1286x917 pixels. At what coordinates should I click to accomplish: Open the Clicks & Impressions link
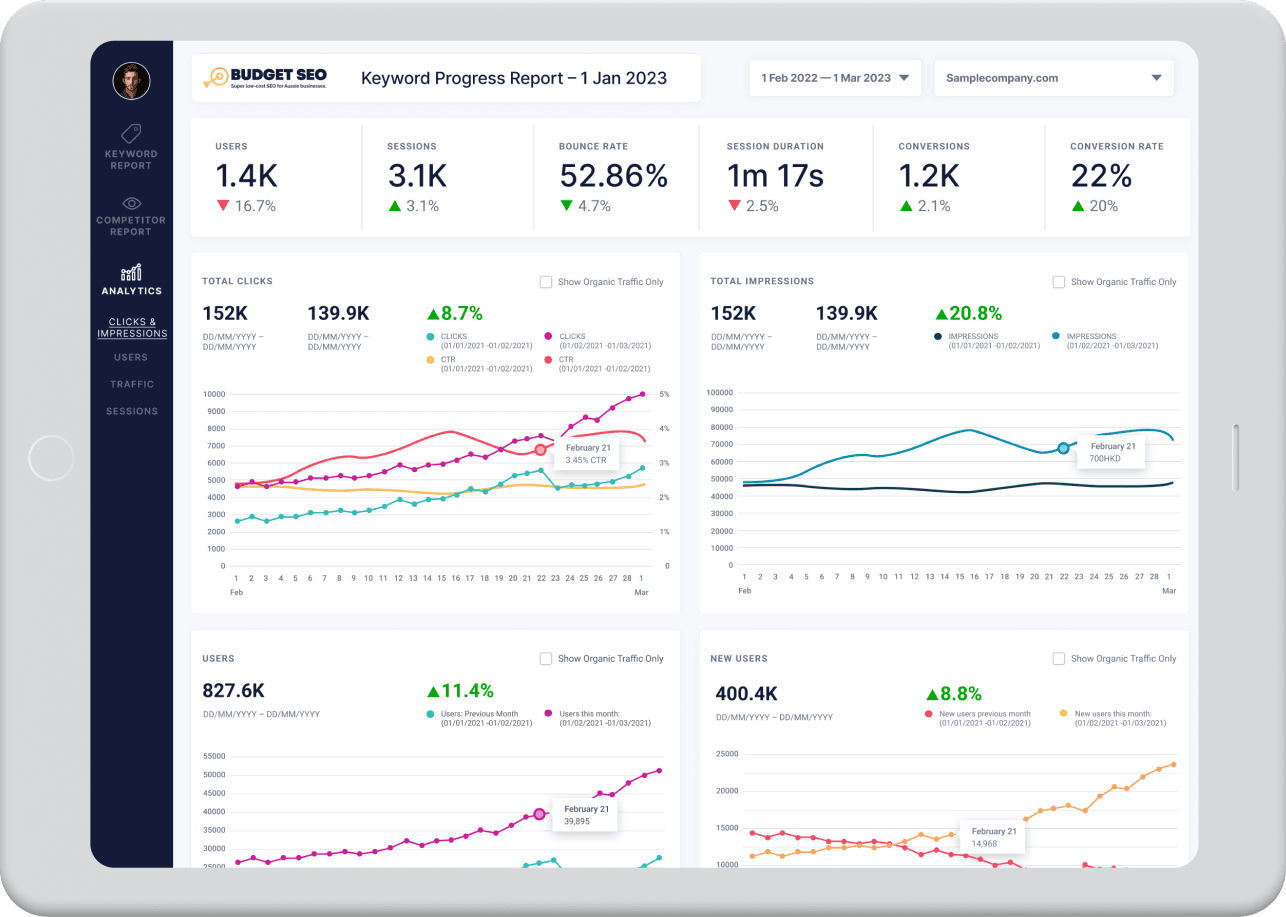click(x=131, y=328)
